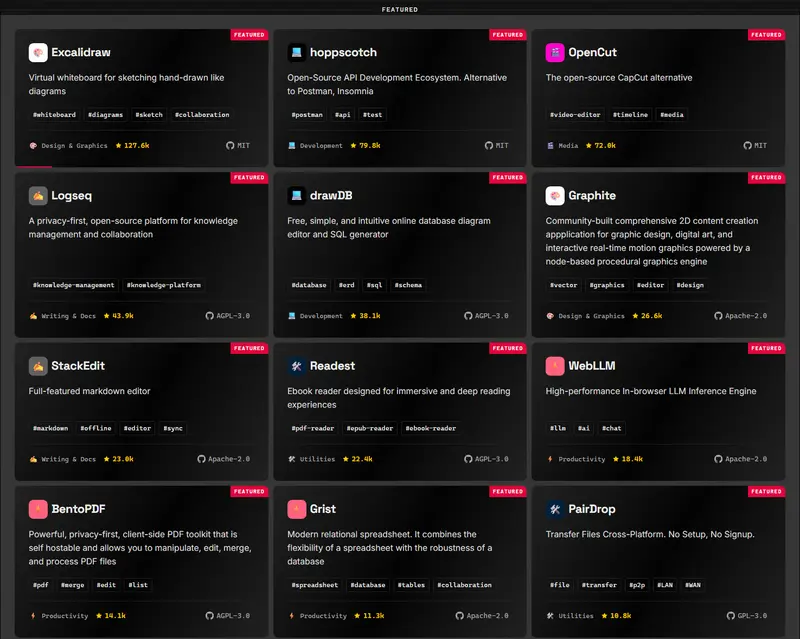The height and width of the screenshot is (639, 800).
Task: Open the WebLLM title link
Action: [592, 366]
